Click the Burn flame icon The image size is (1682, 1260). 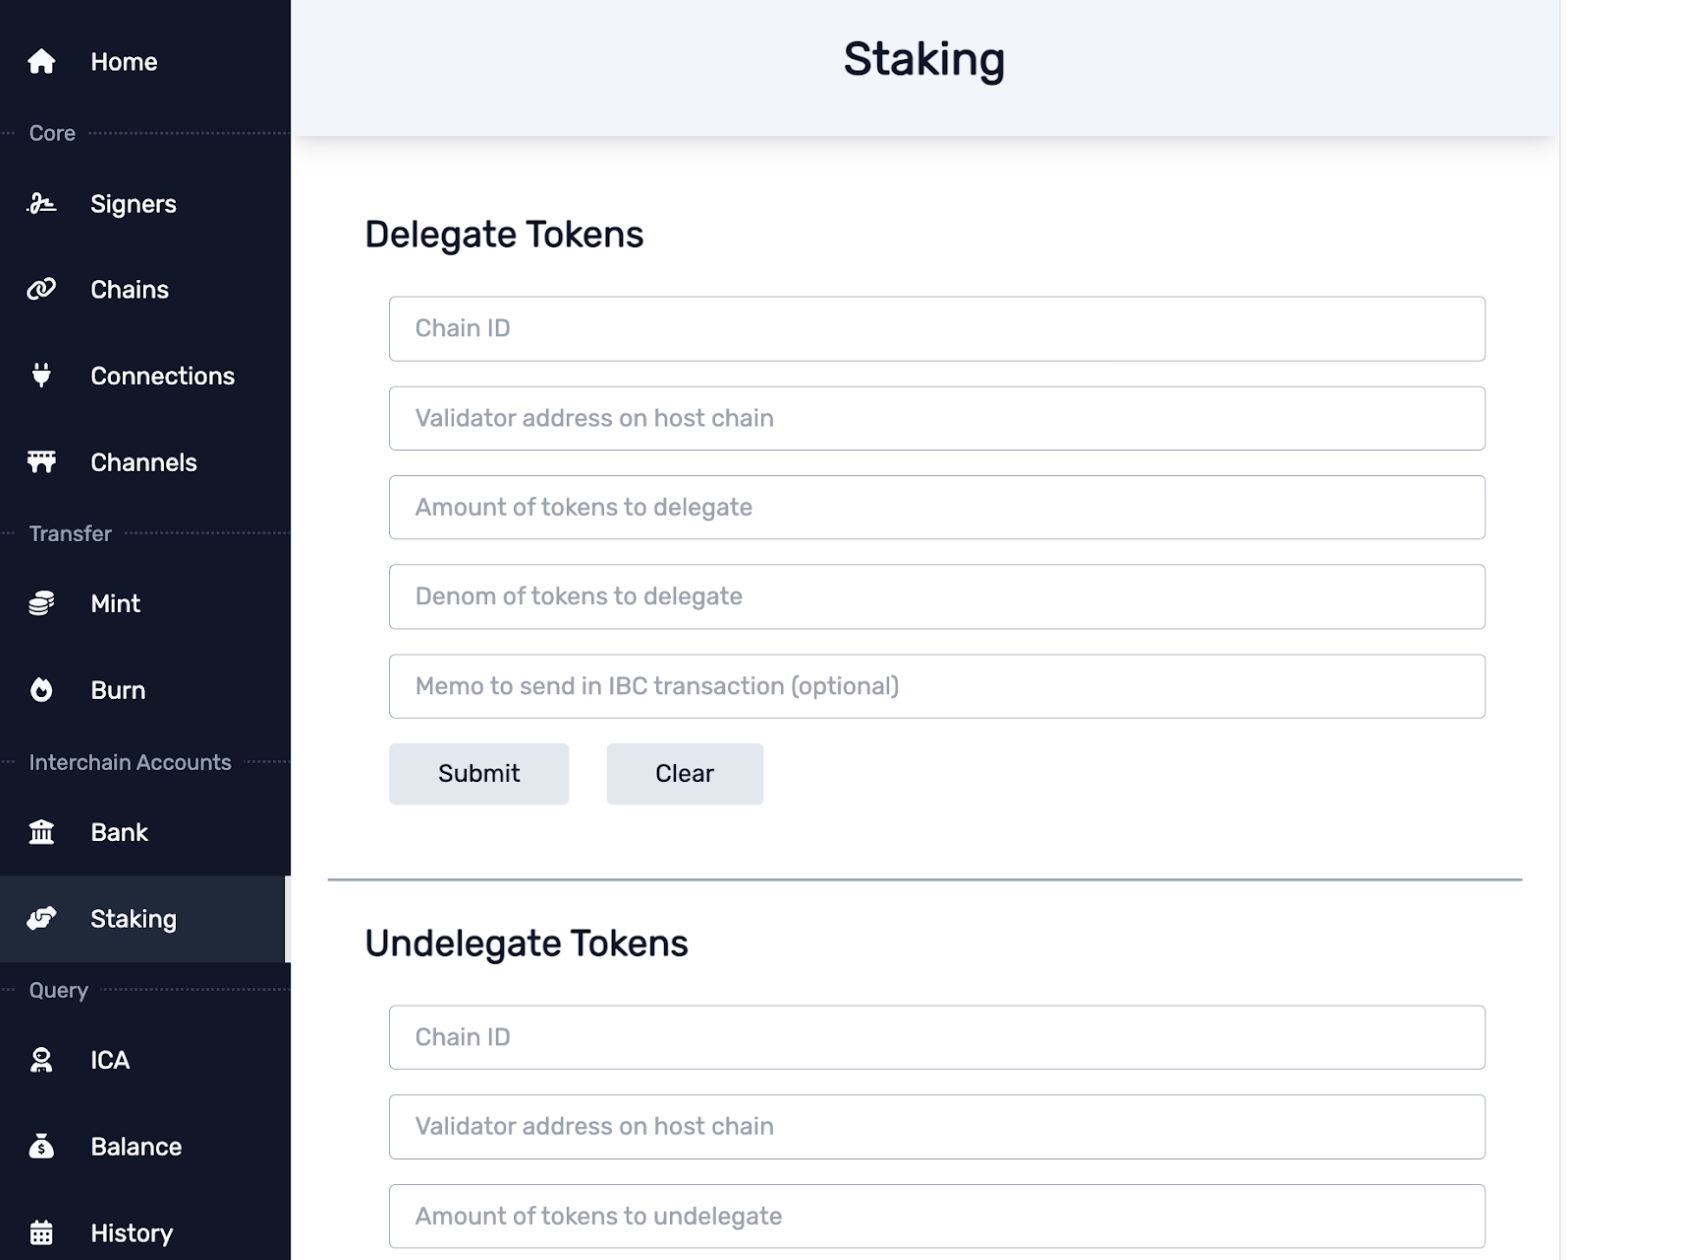pos(41,690)
